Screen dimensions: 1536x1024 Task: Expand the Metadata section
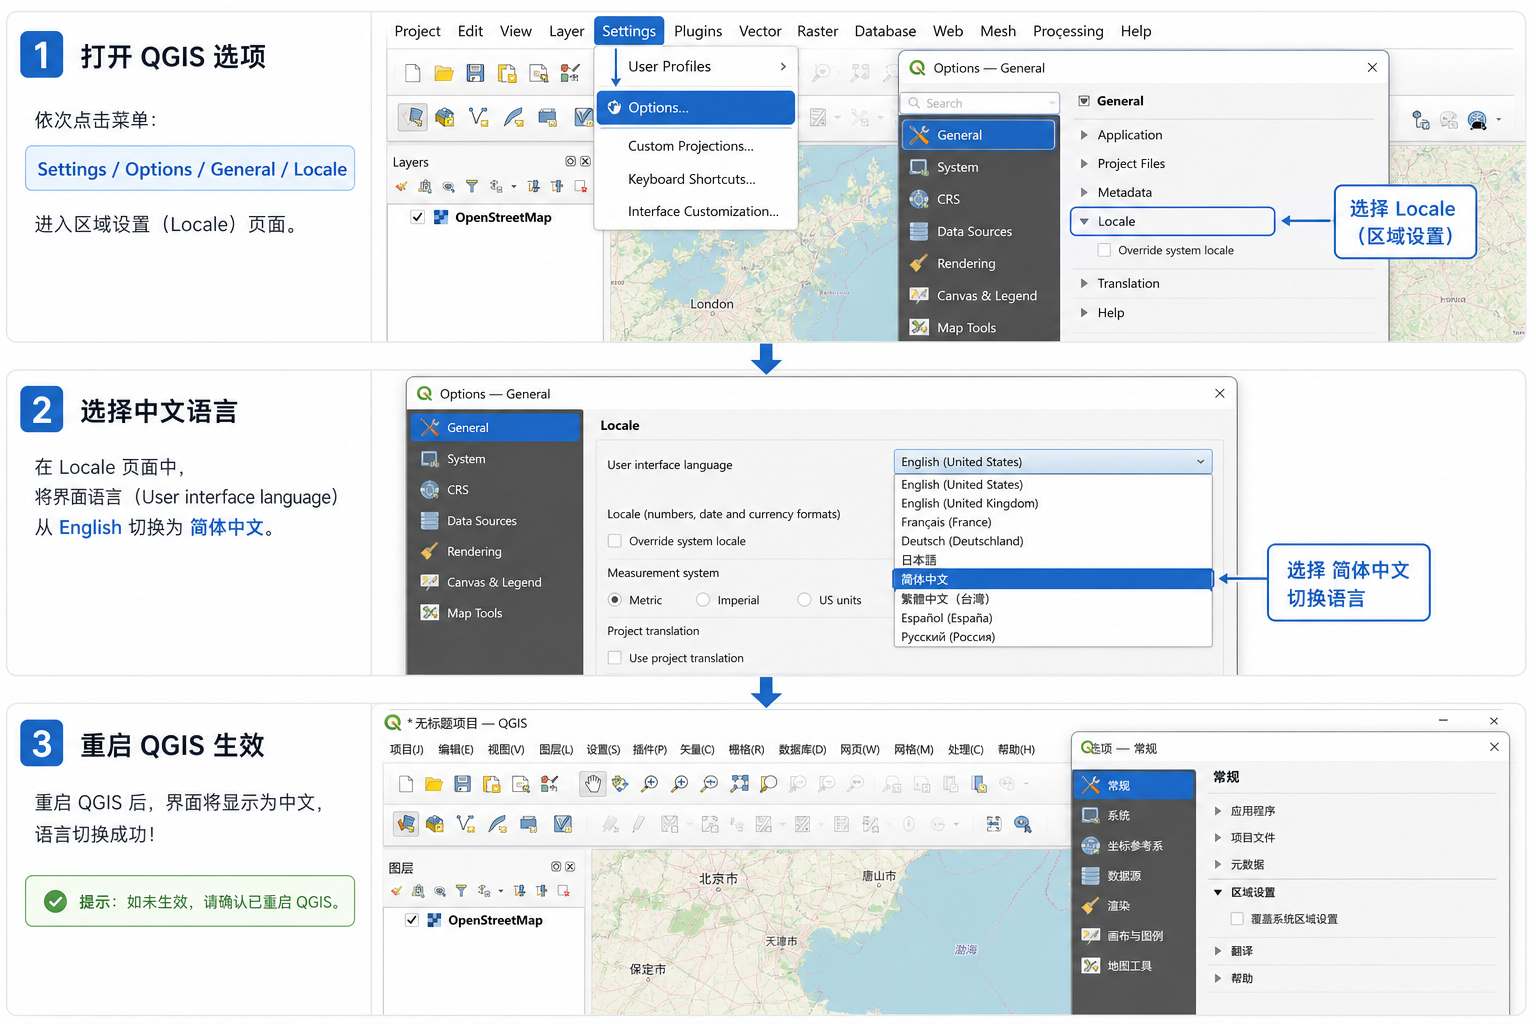pos(1084,192)
